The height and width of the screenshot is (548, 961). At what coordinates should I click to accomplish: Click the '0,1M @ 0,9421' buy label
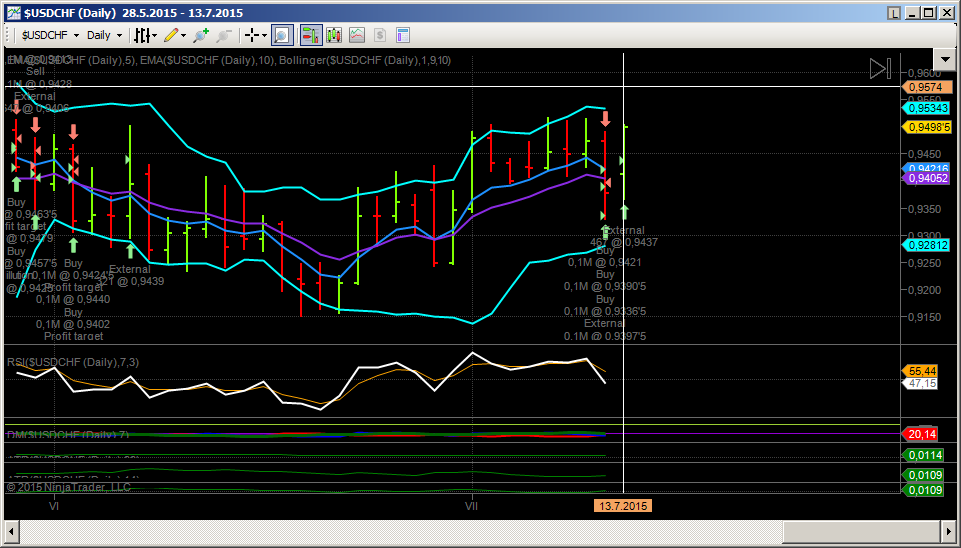[604, 262]
